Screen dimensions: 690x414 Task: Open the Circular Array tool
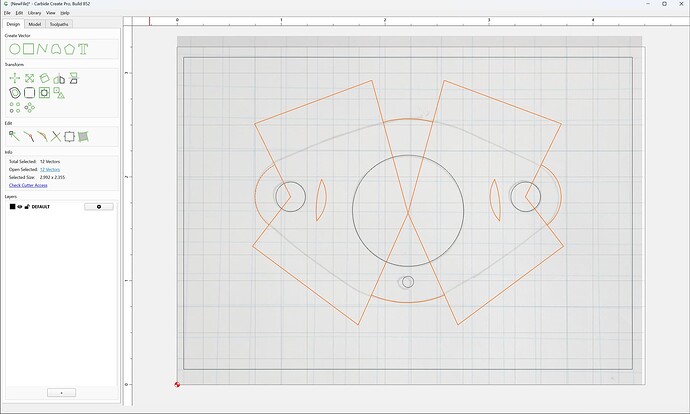click(29, 107)
